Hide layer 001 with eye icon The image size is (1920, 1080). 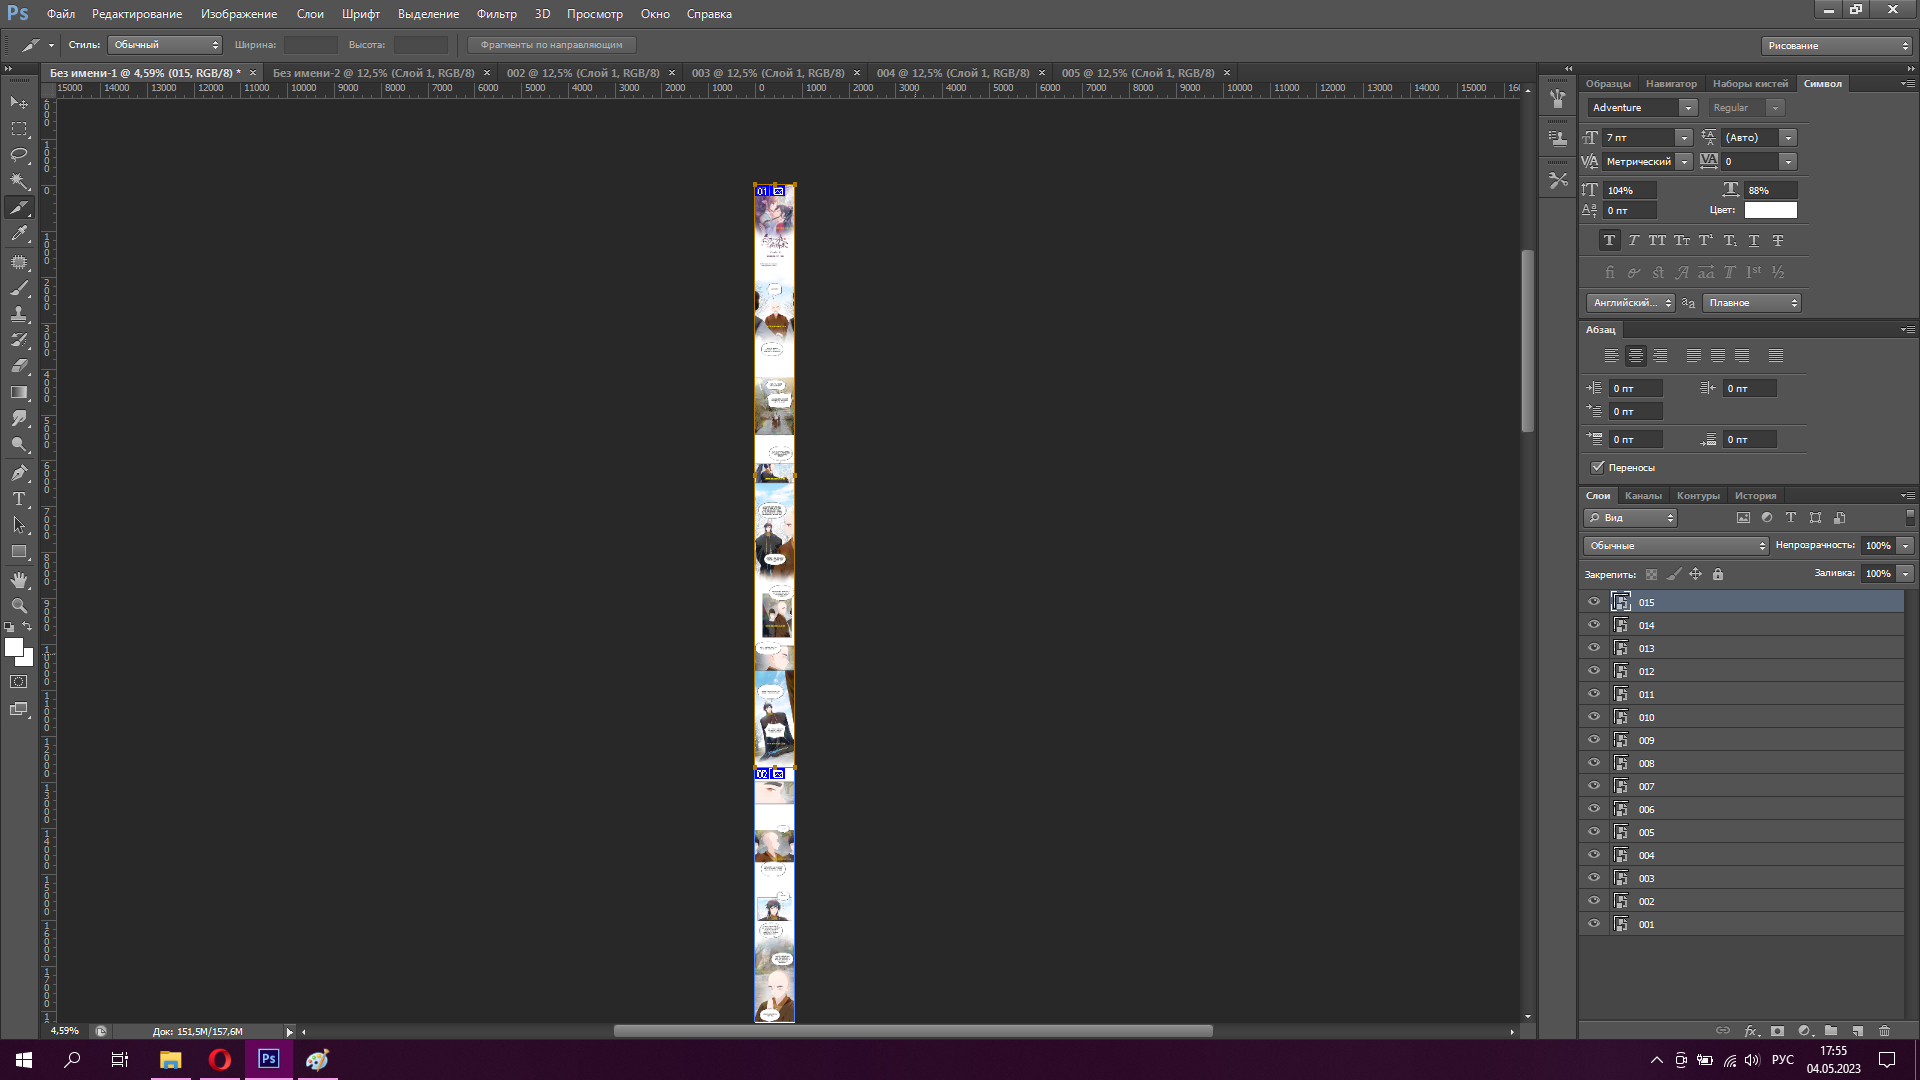[x=1594, y=924]
